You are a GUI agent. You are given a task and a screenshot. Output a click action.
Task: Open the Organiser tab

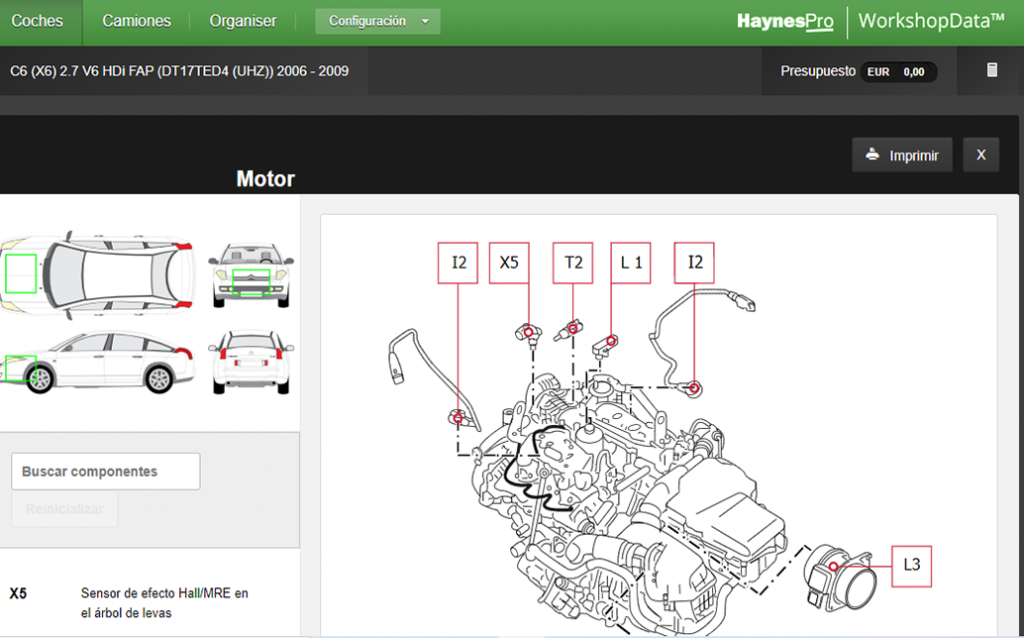point(243,21)
